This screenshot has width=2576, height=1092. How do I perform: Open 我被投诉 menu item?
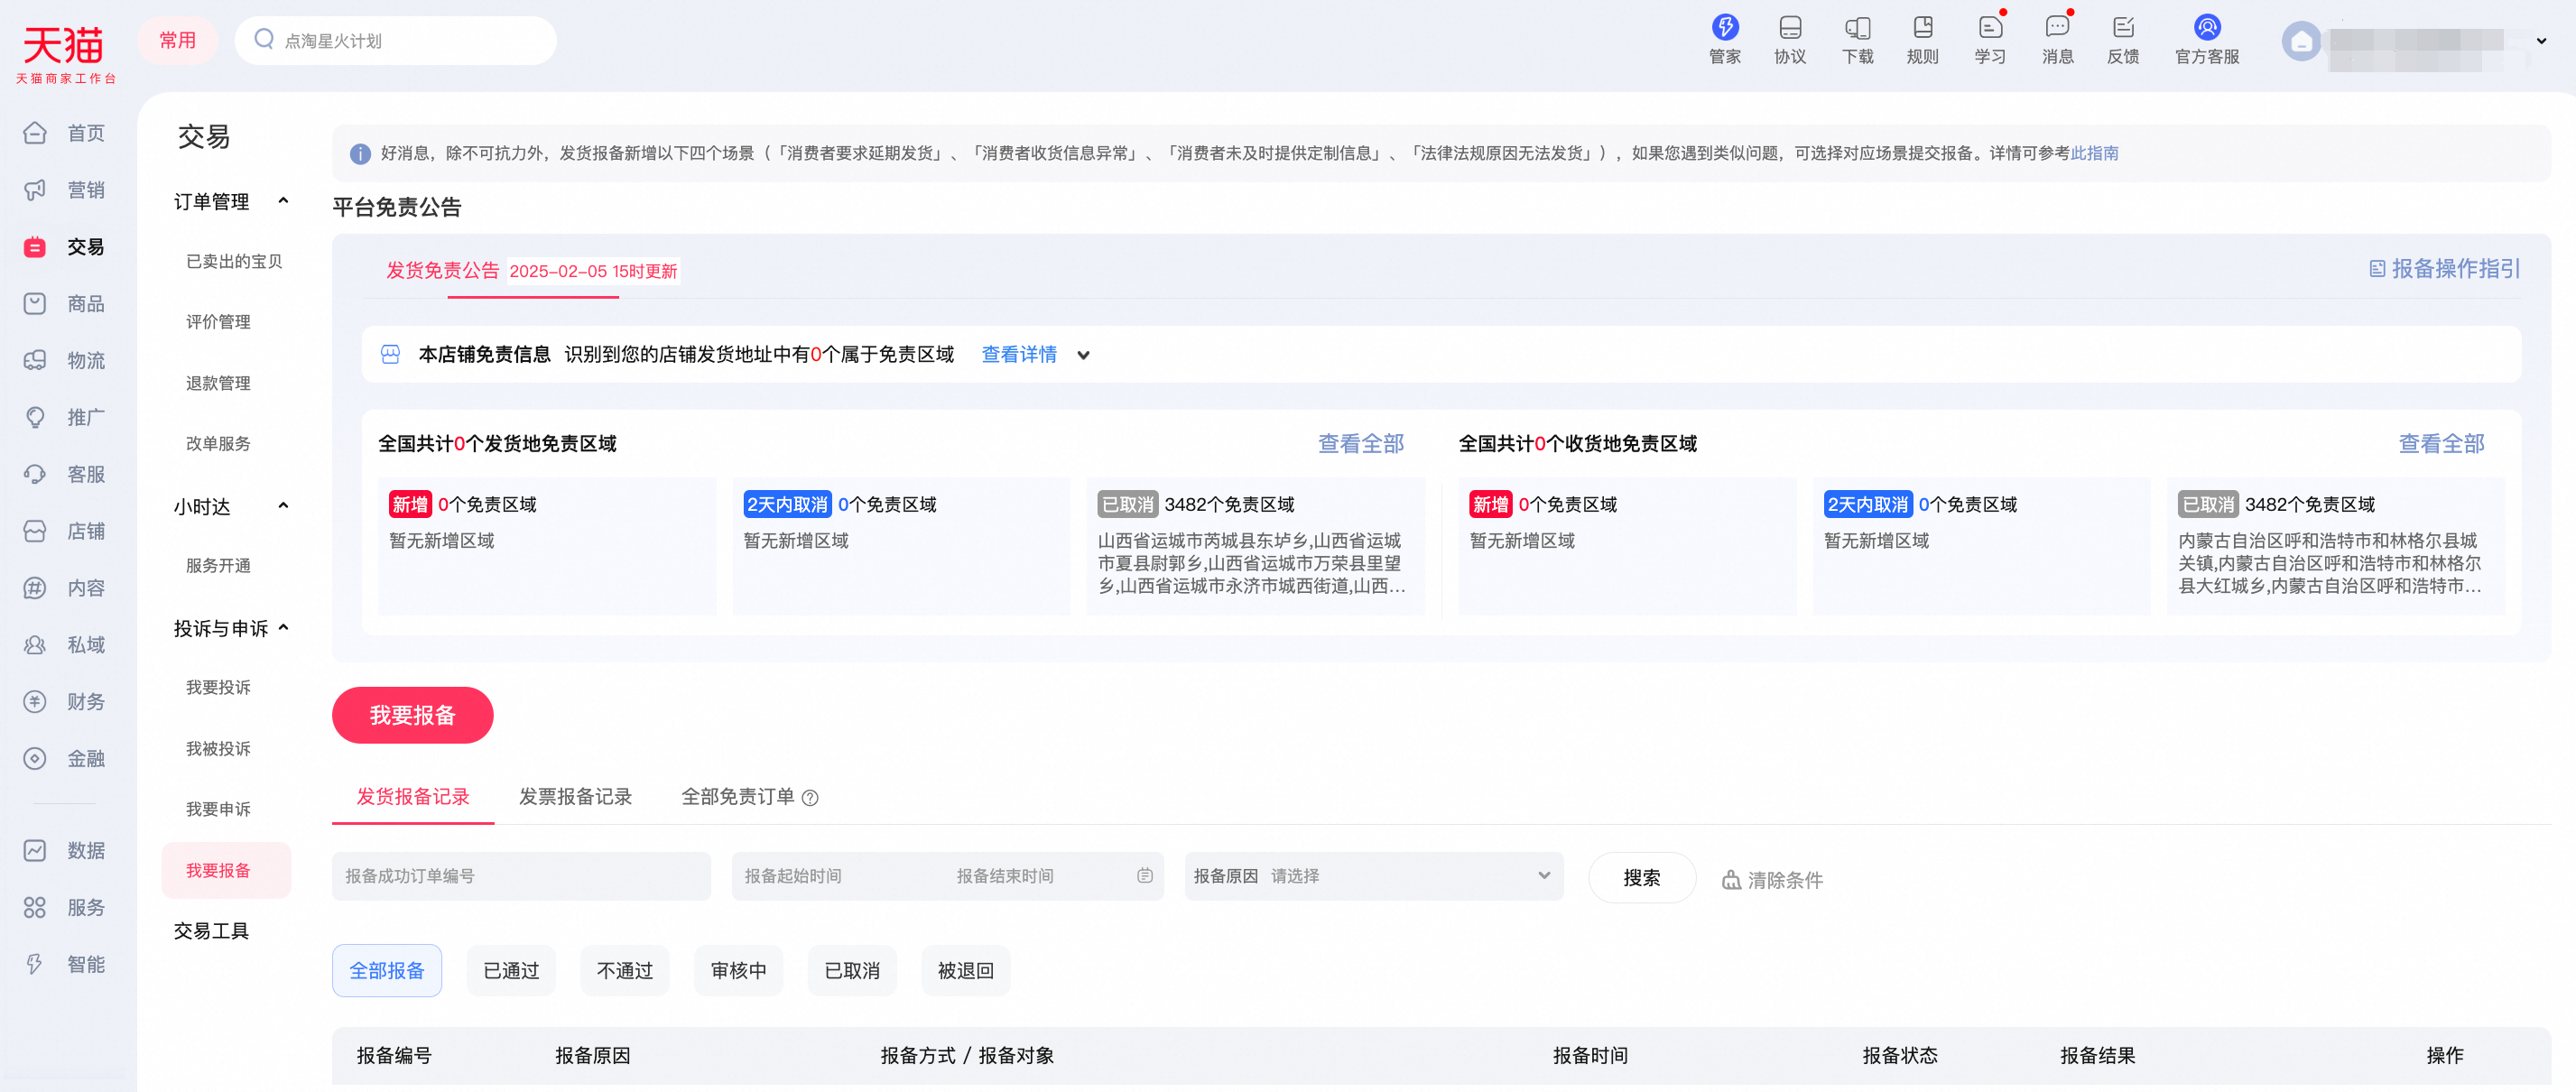218,749
